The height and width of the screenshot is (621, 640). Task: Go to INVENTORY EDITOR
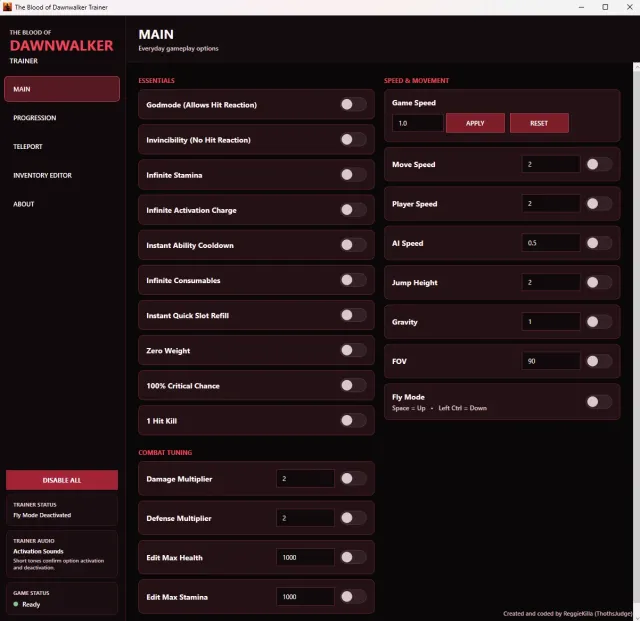62,175
